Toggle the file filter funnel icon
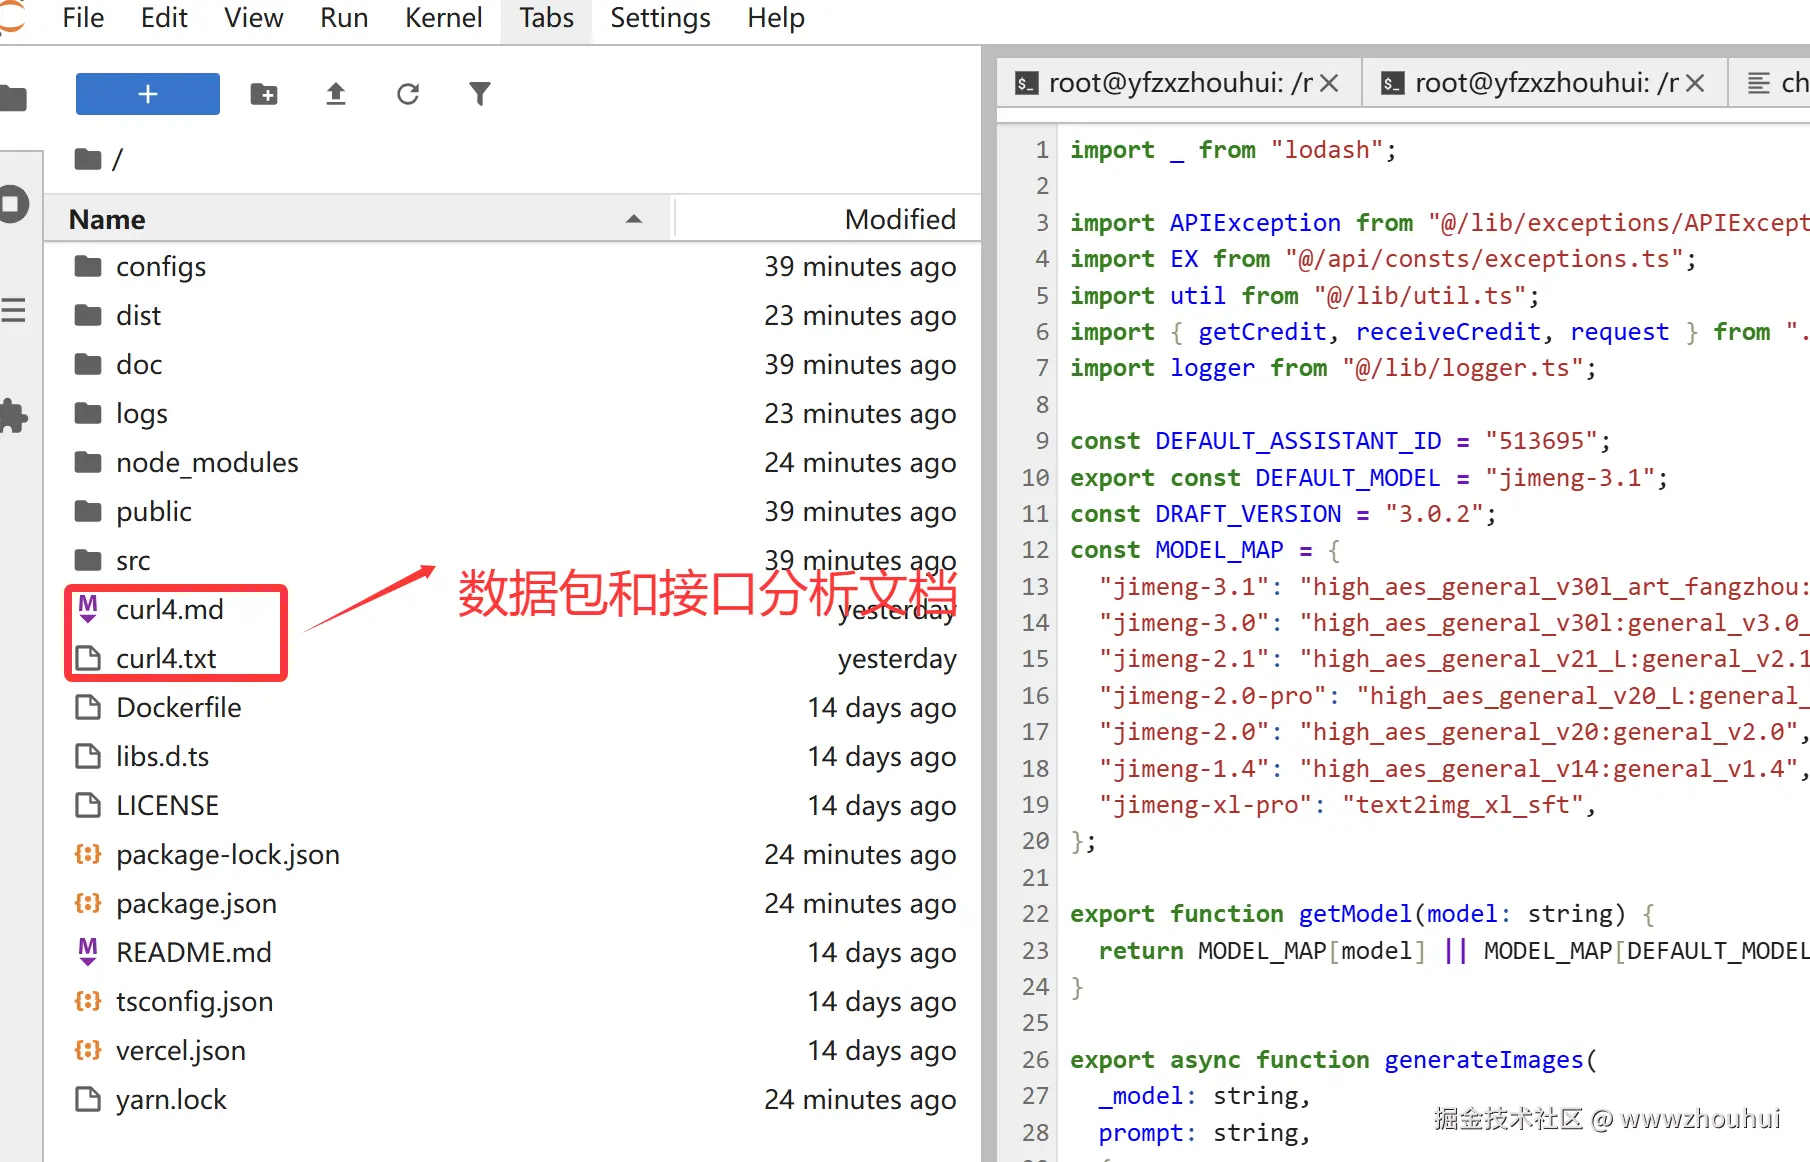 click(x=480, y=94)
